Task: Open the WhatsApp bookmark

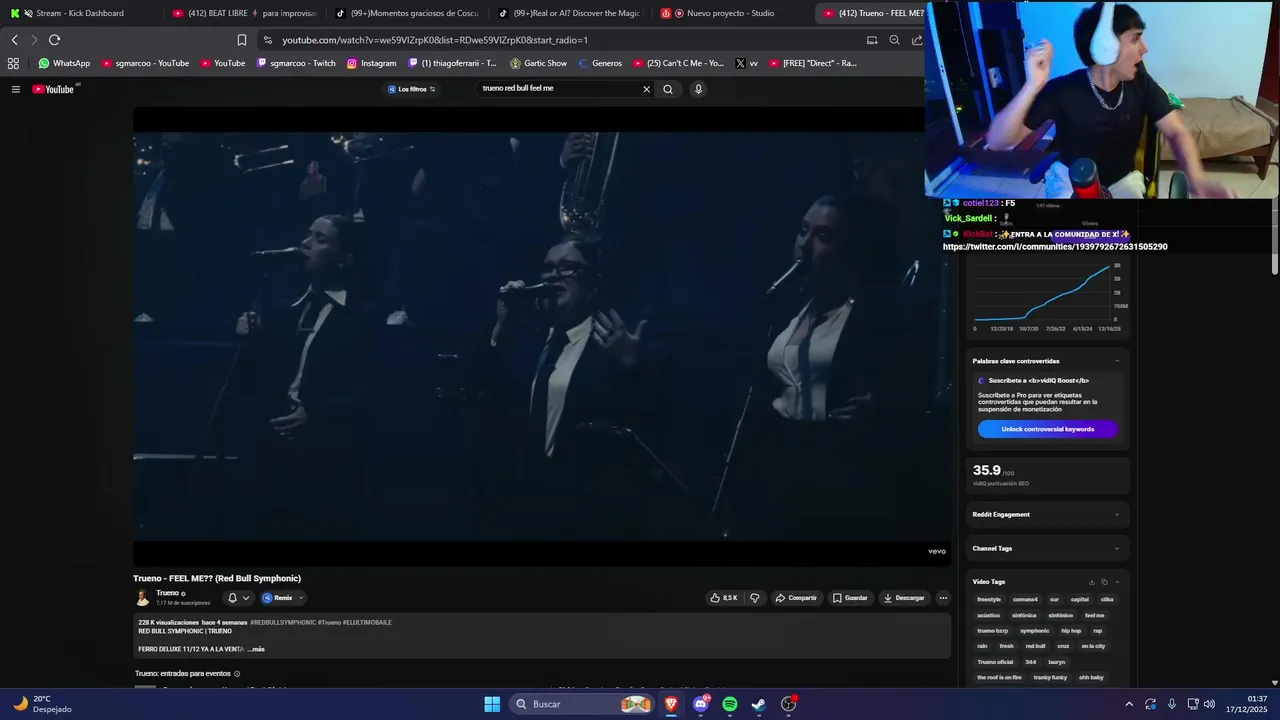Action: (64, 63)
